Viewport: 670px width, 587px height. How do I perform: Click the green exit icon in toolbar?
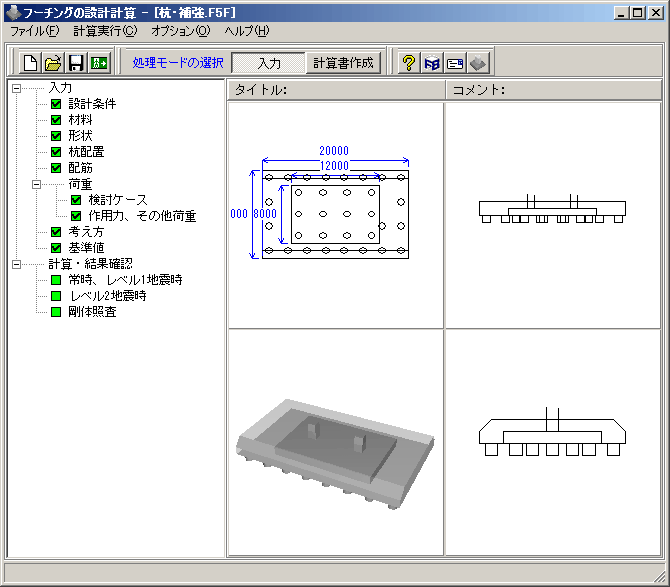tap(99, 63)
